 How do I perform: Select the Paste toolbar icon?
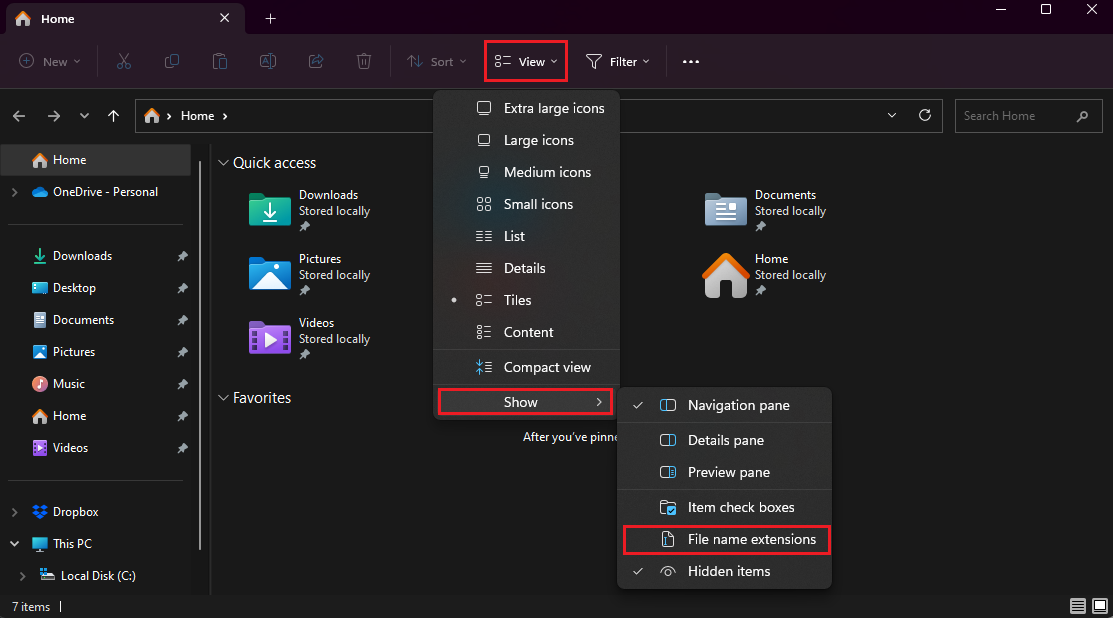pyautogui.click(x=220, y=61)
